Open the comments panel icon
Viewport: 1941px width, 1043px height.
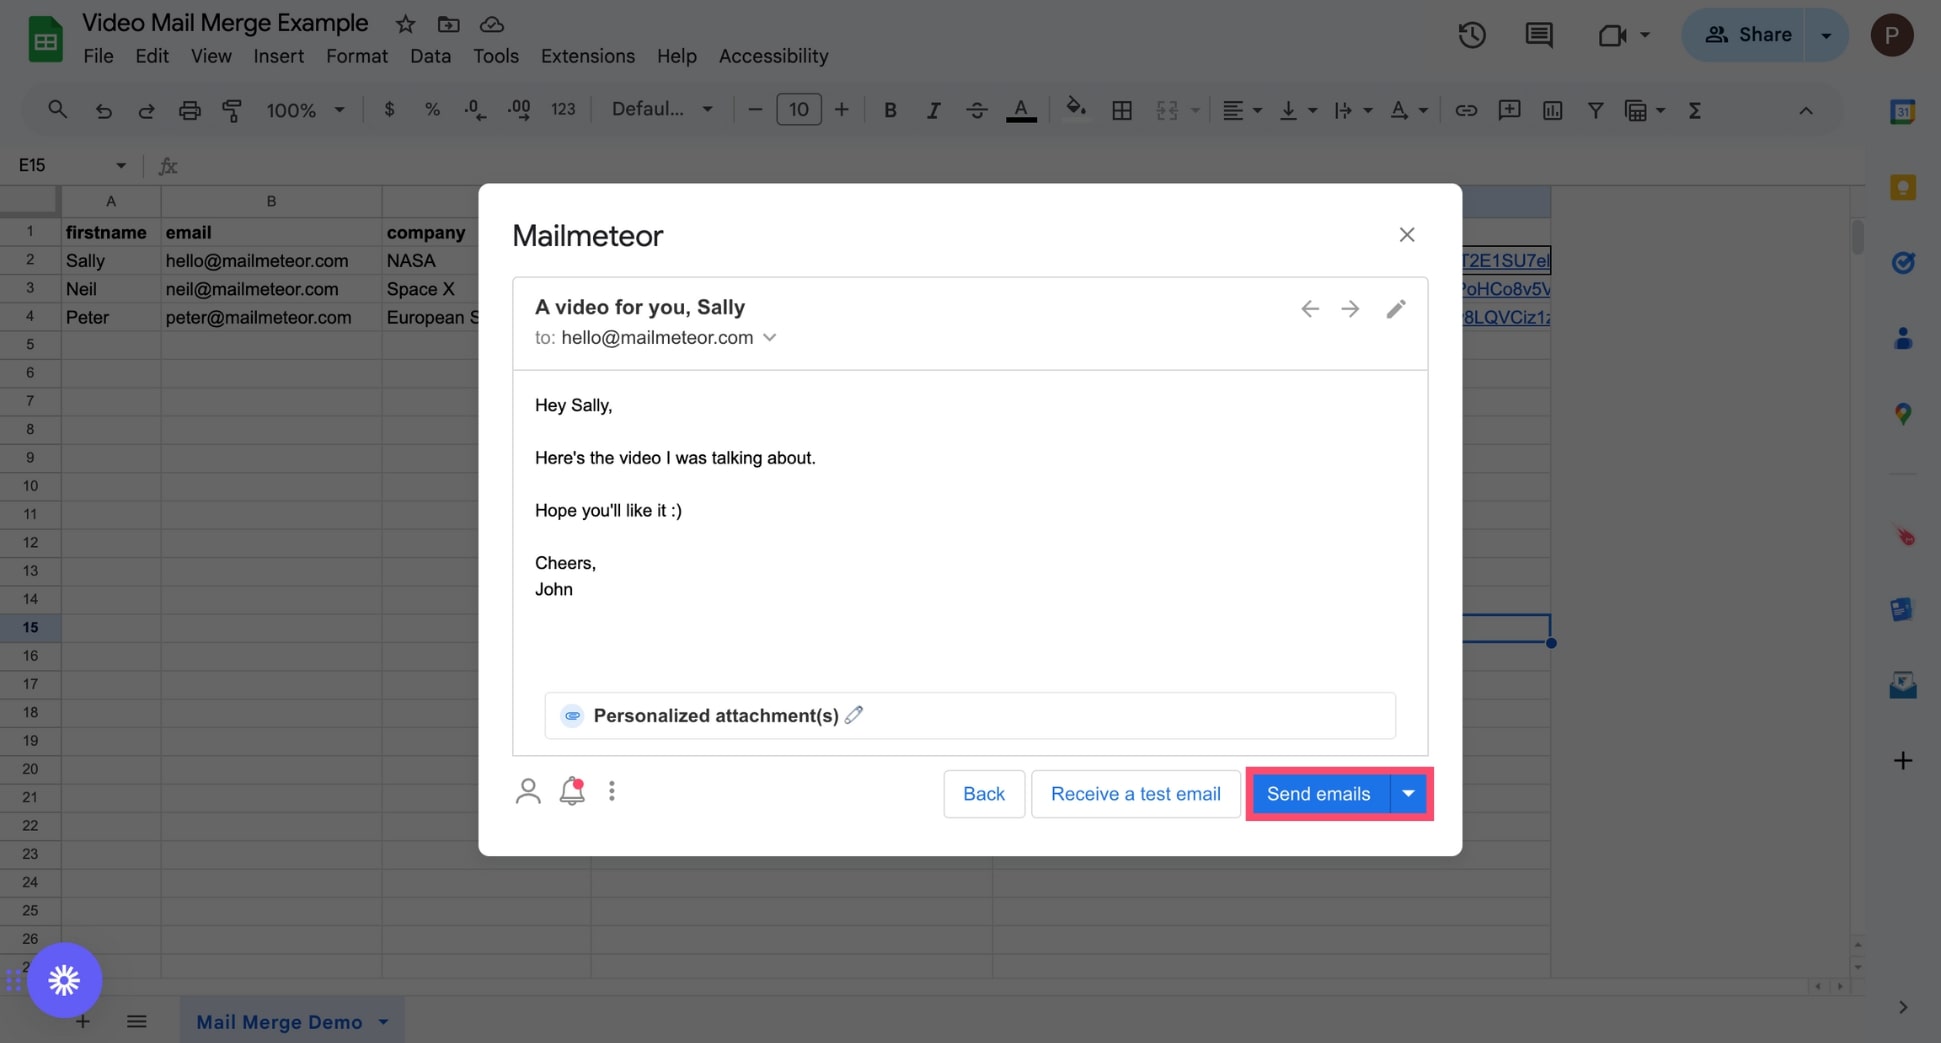pyautogui.click(x=1538, y=35)
